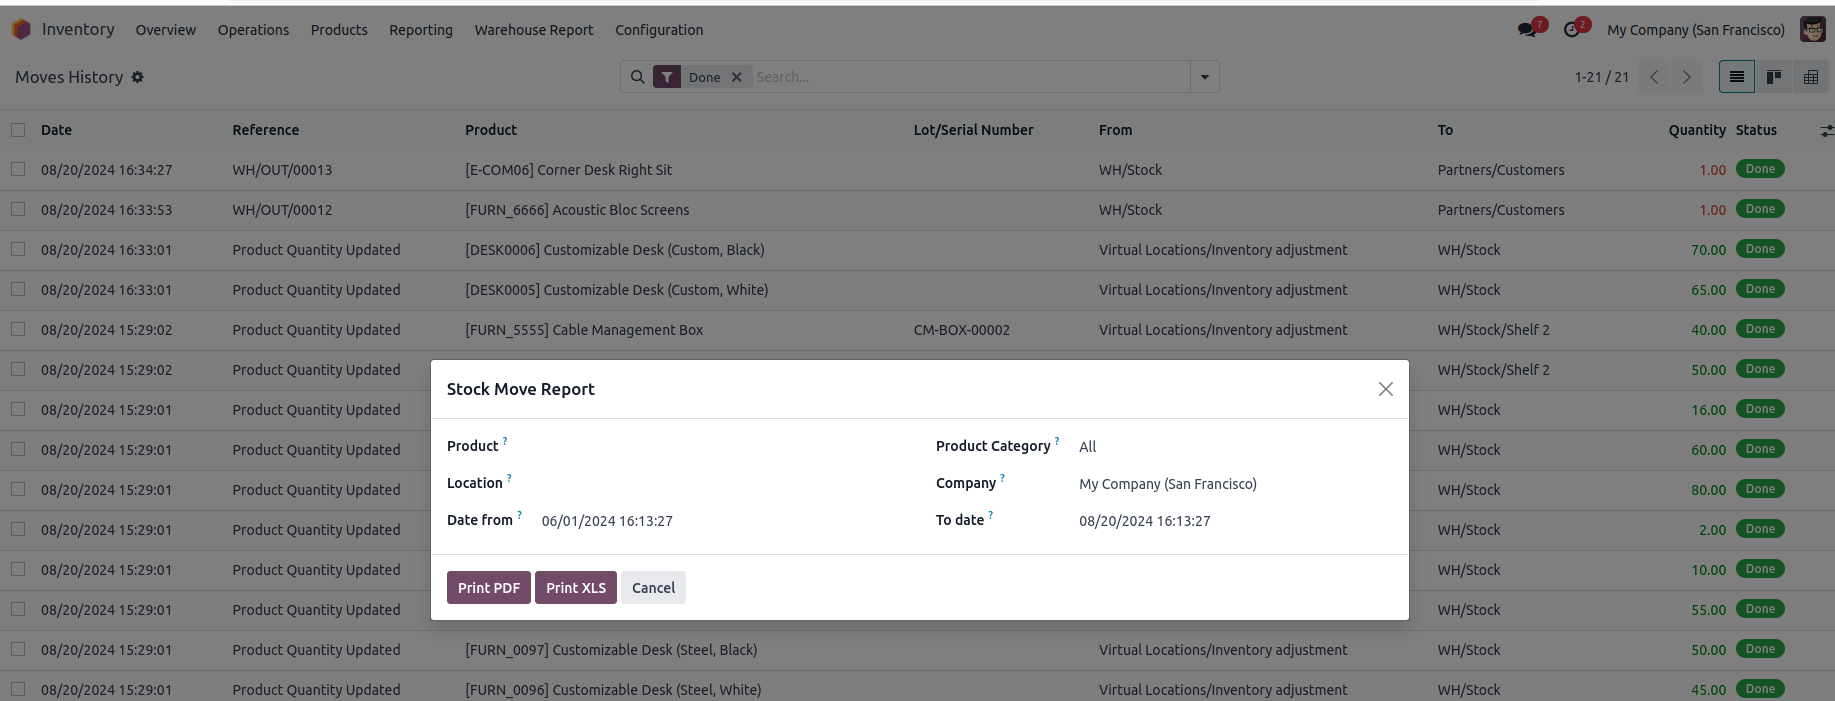Toggle the select-all rows checkbox
The image size is (1835, 701).
pos(18,130)
